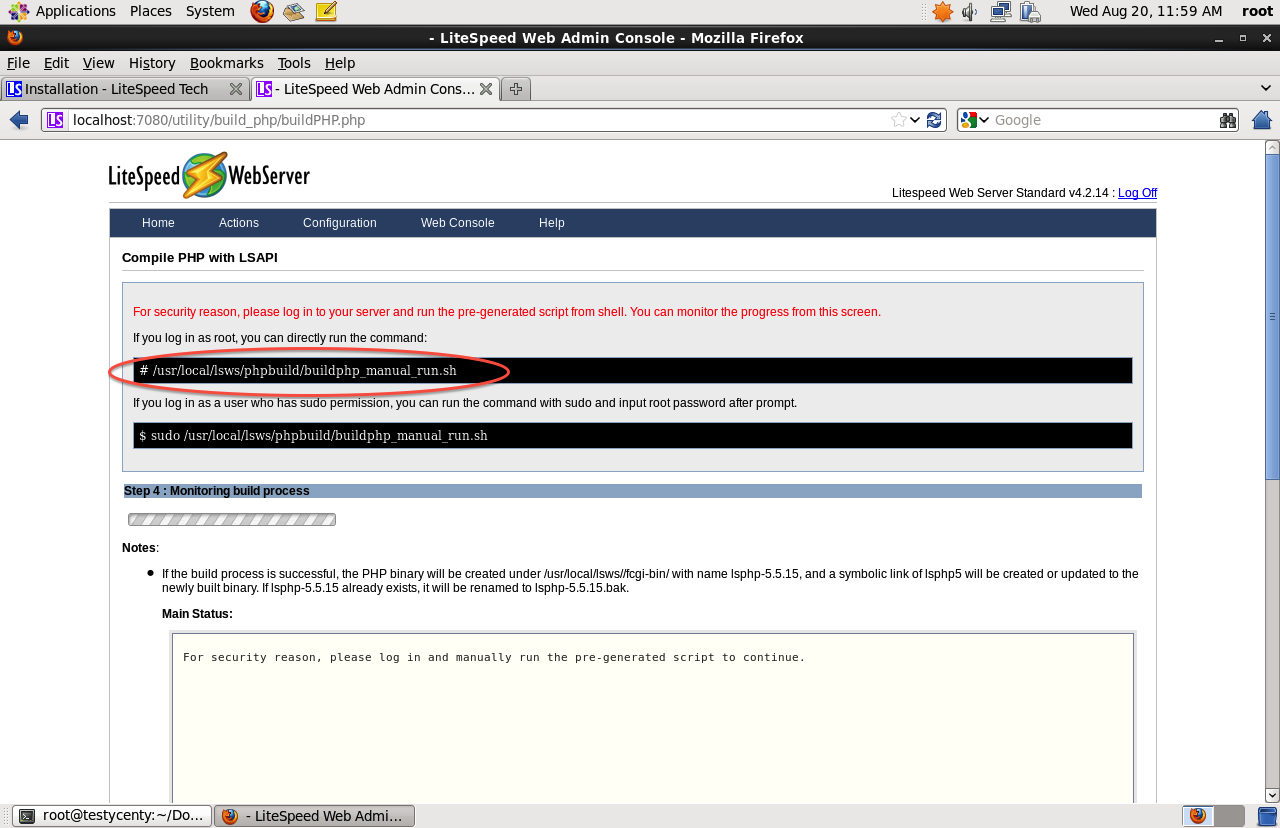Open the address bar history dropdown

915,120
